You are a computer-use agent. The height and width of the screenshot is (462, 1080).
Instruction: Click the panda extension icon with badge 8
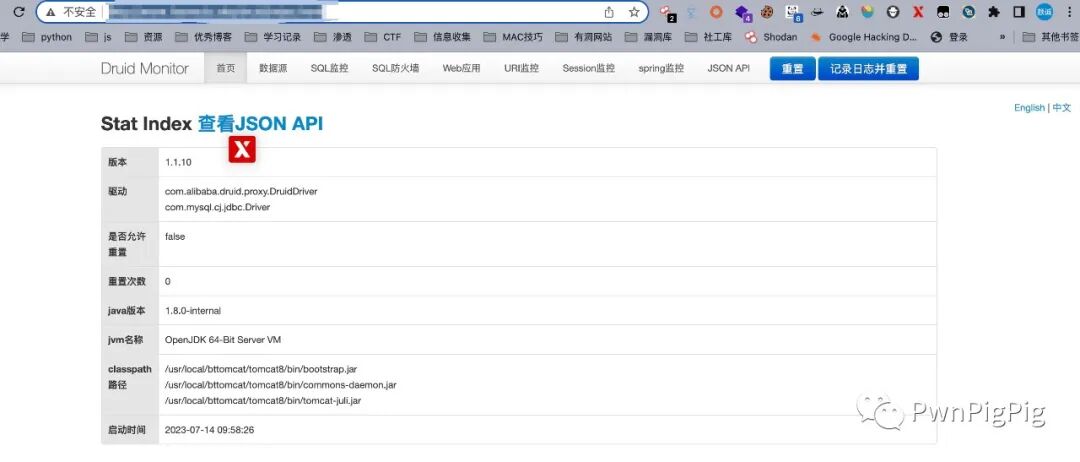(x=793, y=12)
